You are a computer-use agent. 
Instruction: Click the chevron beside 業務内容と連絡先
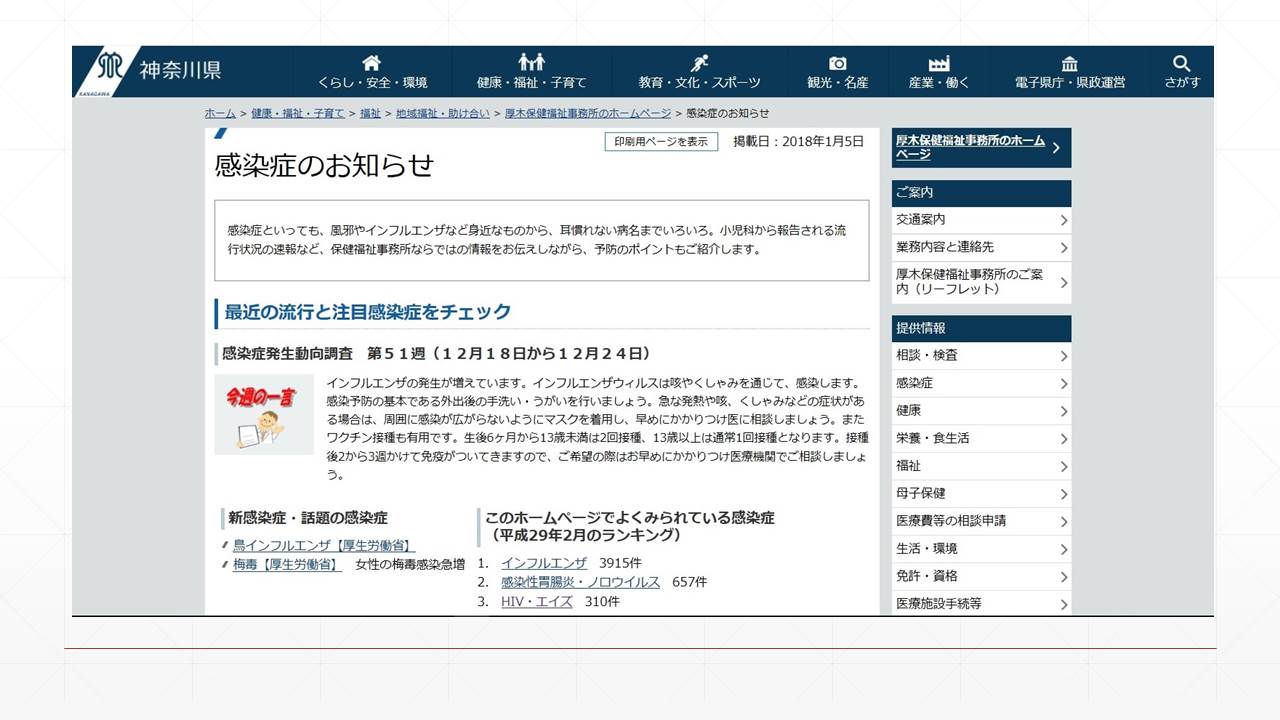click(x=1063, y=248)
